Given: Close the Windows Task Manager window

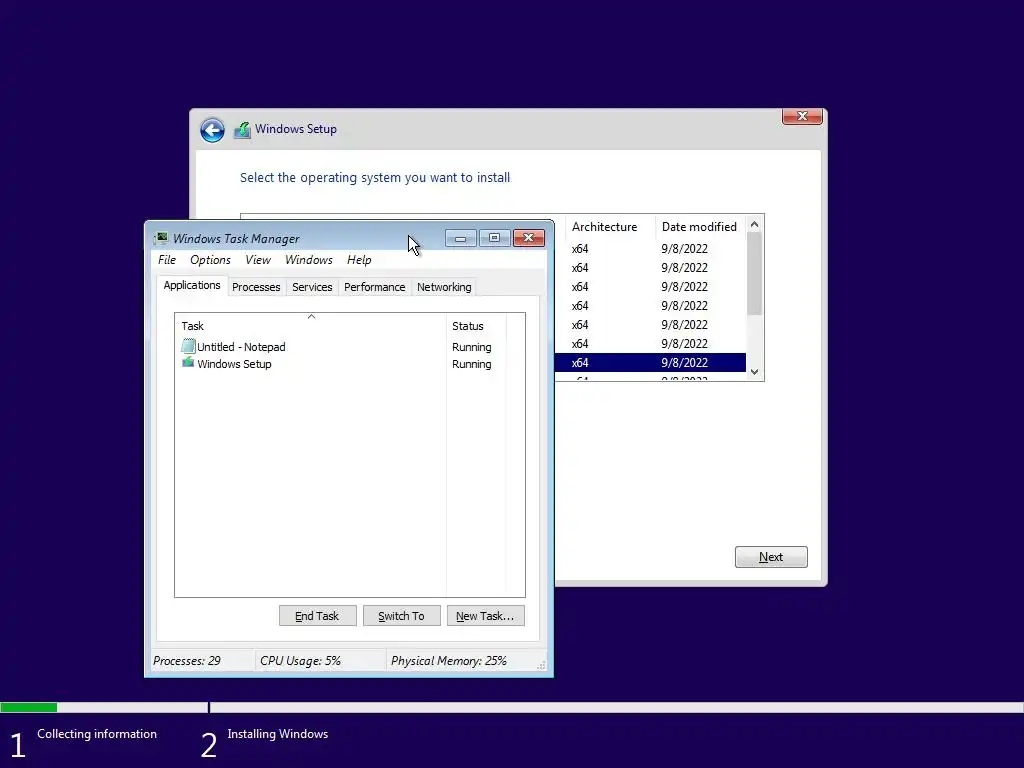Looking at the screenshot, I should (x=529, y=238).
